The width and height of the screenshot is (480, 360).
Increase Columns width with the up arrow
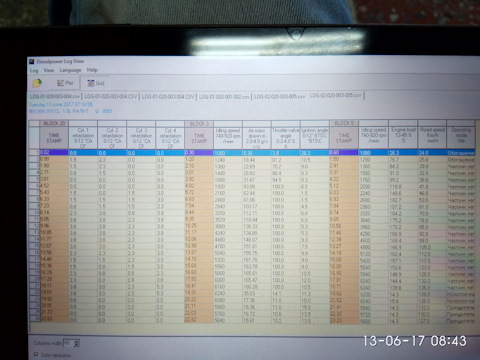point(77,341)
